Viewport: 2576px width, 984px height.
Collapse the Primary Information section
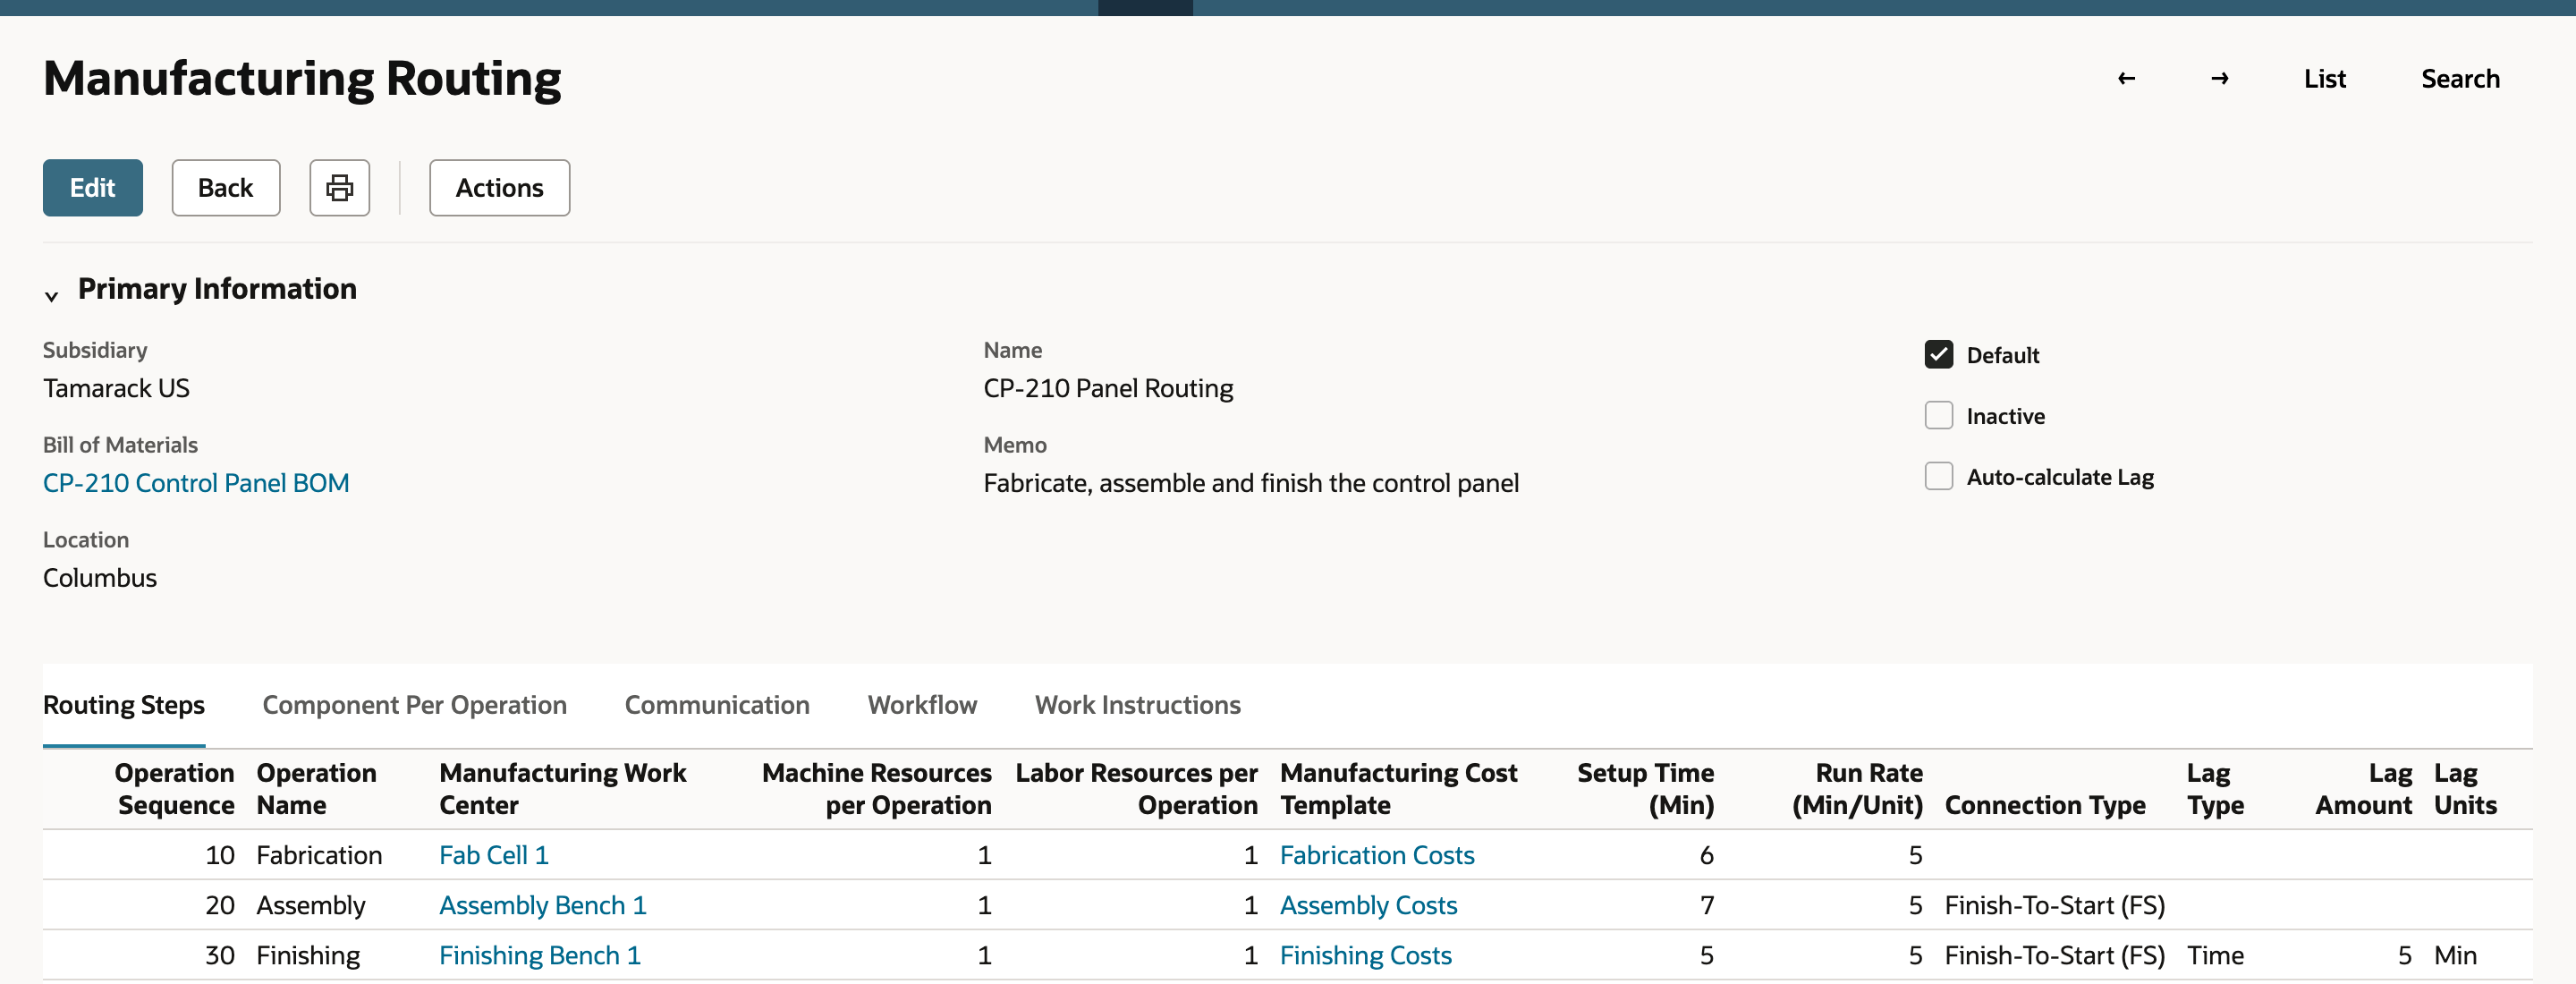52,295
